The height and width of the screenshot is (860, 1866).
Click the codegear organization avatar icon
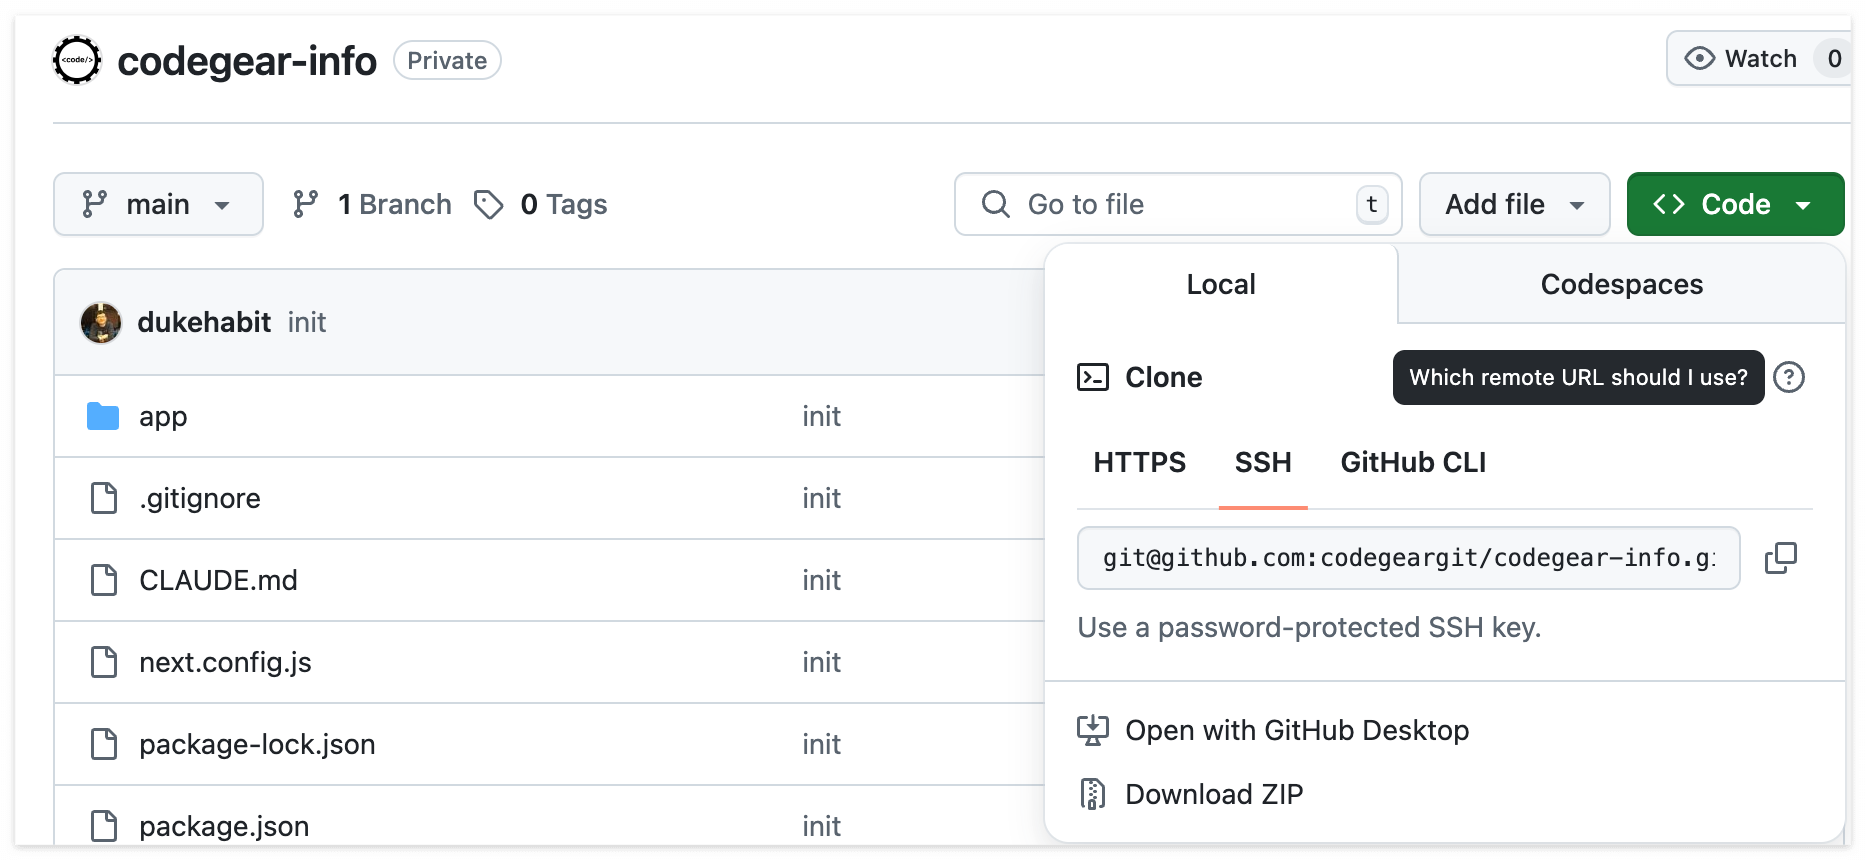[x=77, y=60]
